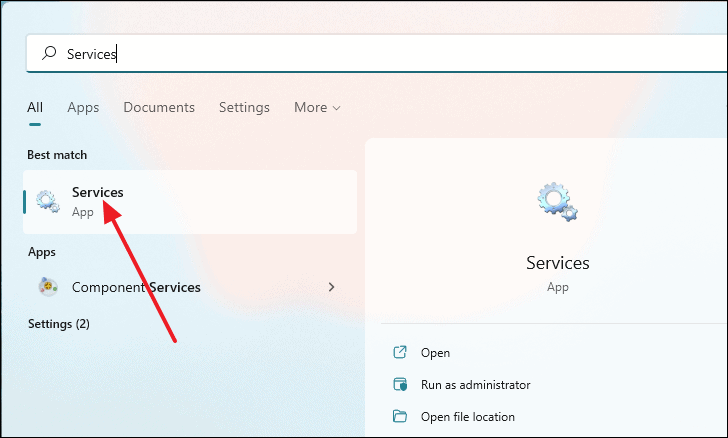Click the Services title in the preview pane
The image size is (728, 438).
558,263
